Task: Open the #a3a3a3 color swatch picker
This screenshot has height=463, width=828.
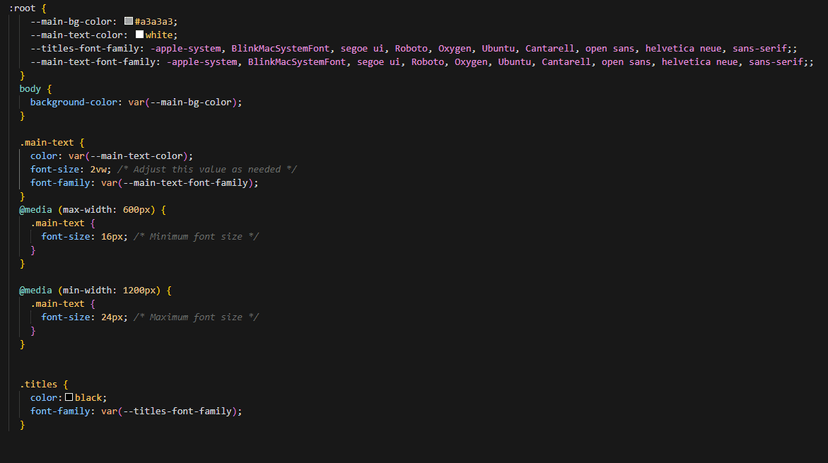Action: (x=129, y=20)
